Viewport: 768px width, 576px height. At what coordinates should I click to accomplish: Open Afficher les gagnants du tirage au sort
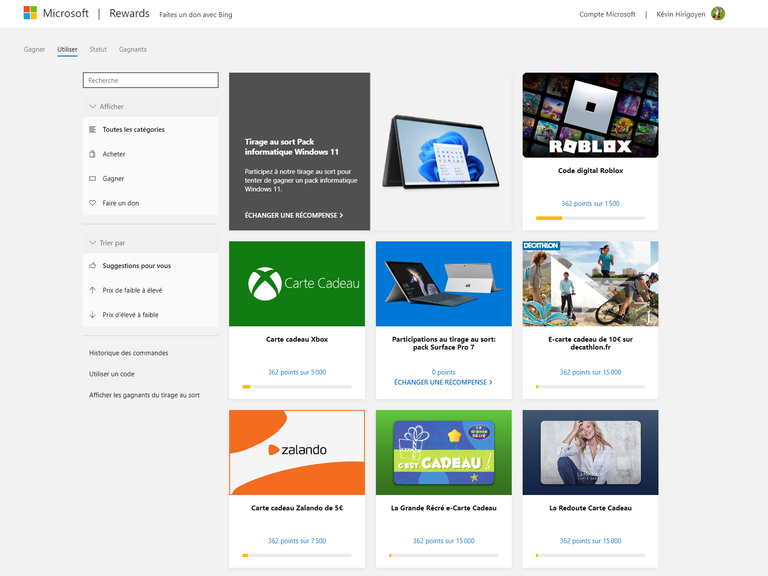click(144, 395)
